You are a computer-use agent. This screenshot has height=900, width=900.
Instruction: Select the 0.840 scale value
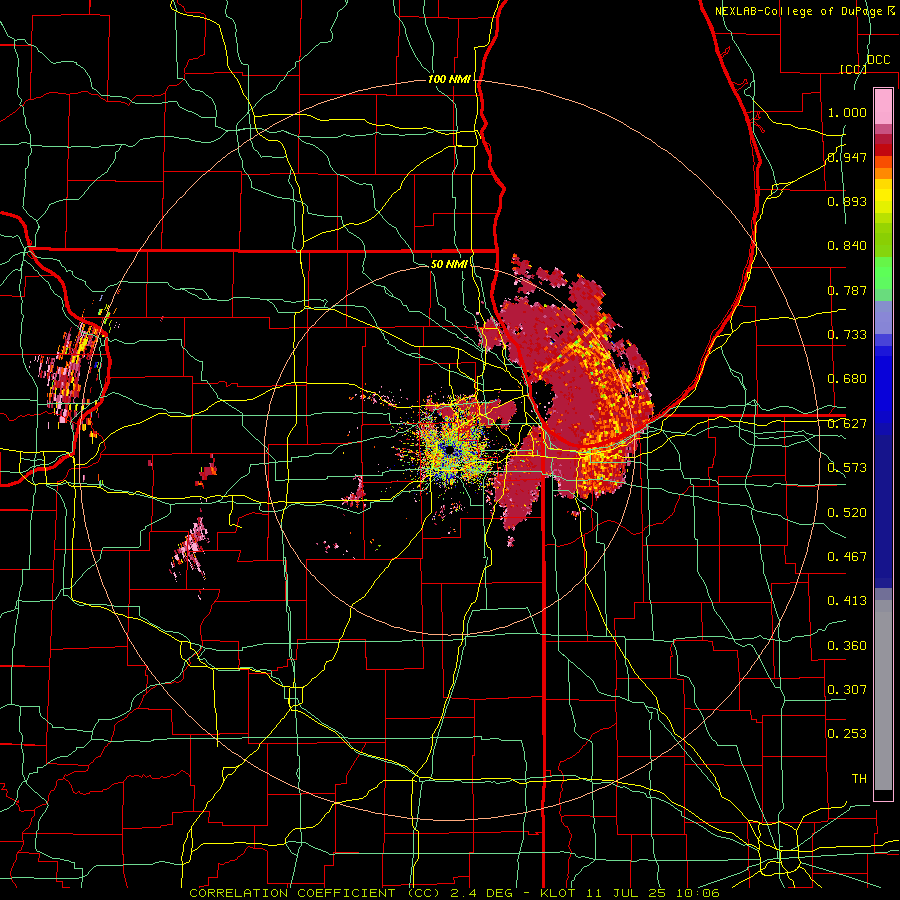point(847,246)
